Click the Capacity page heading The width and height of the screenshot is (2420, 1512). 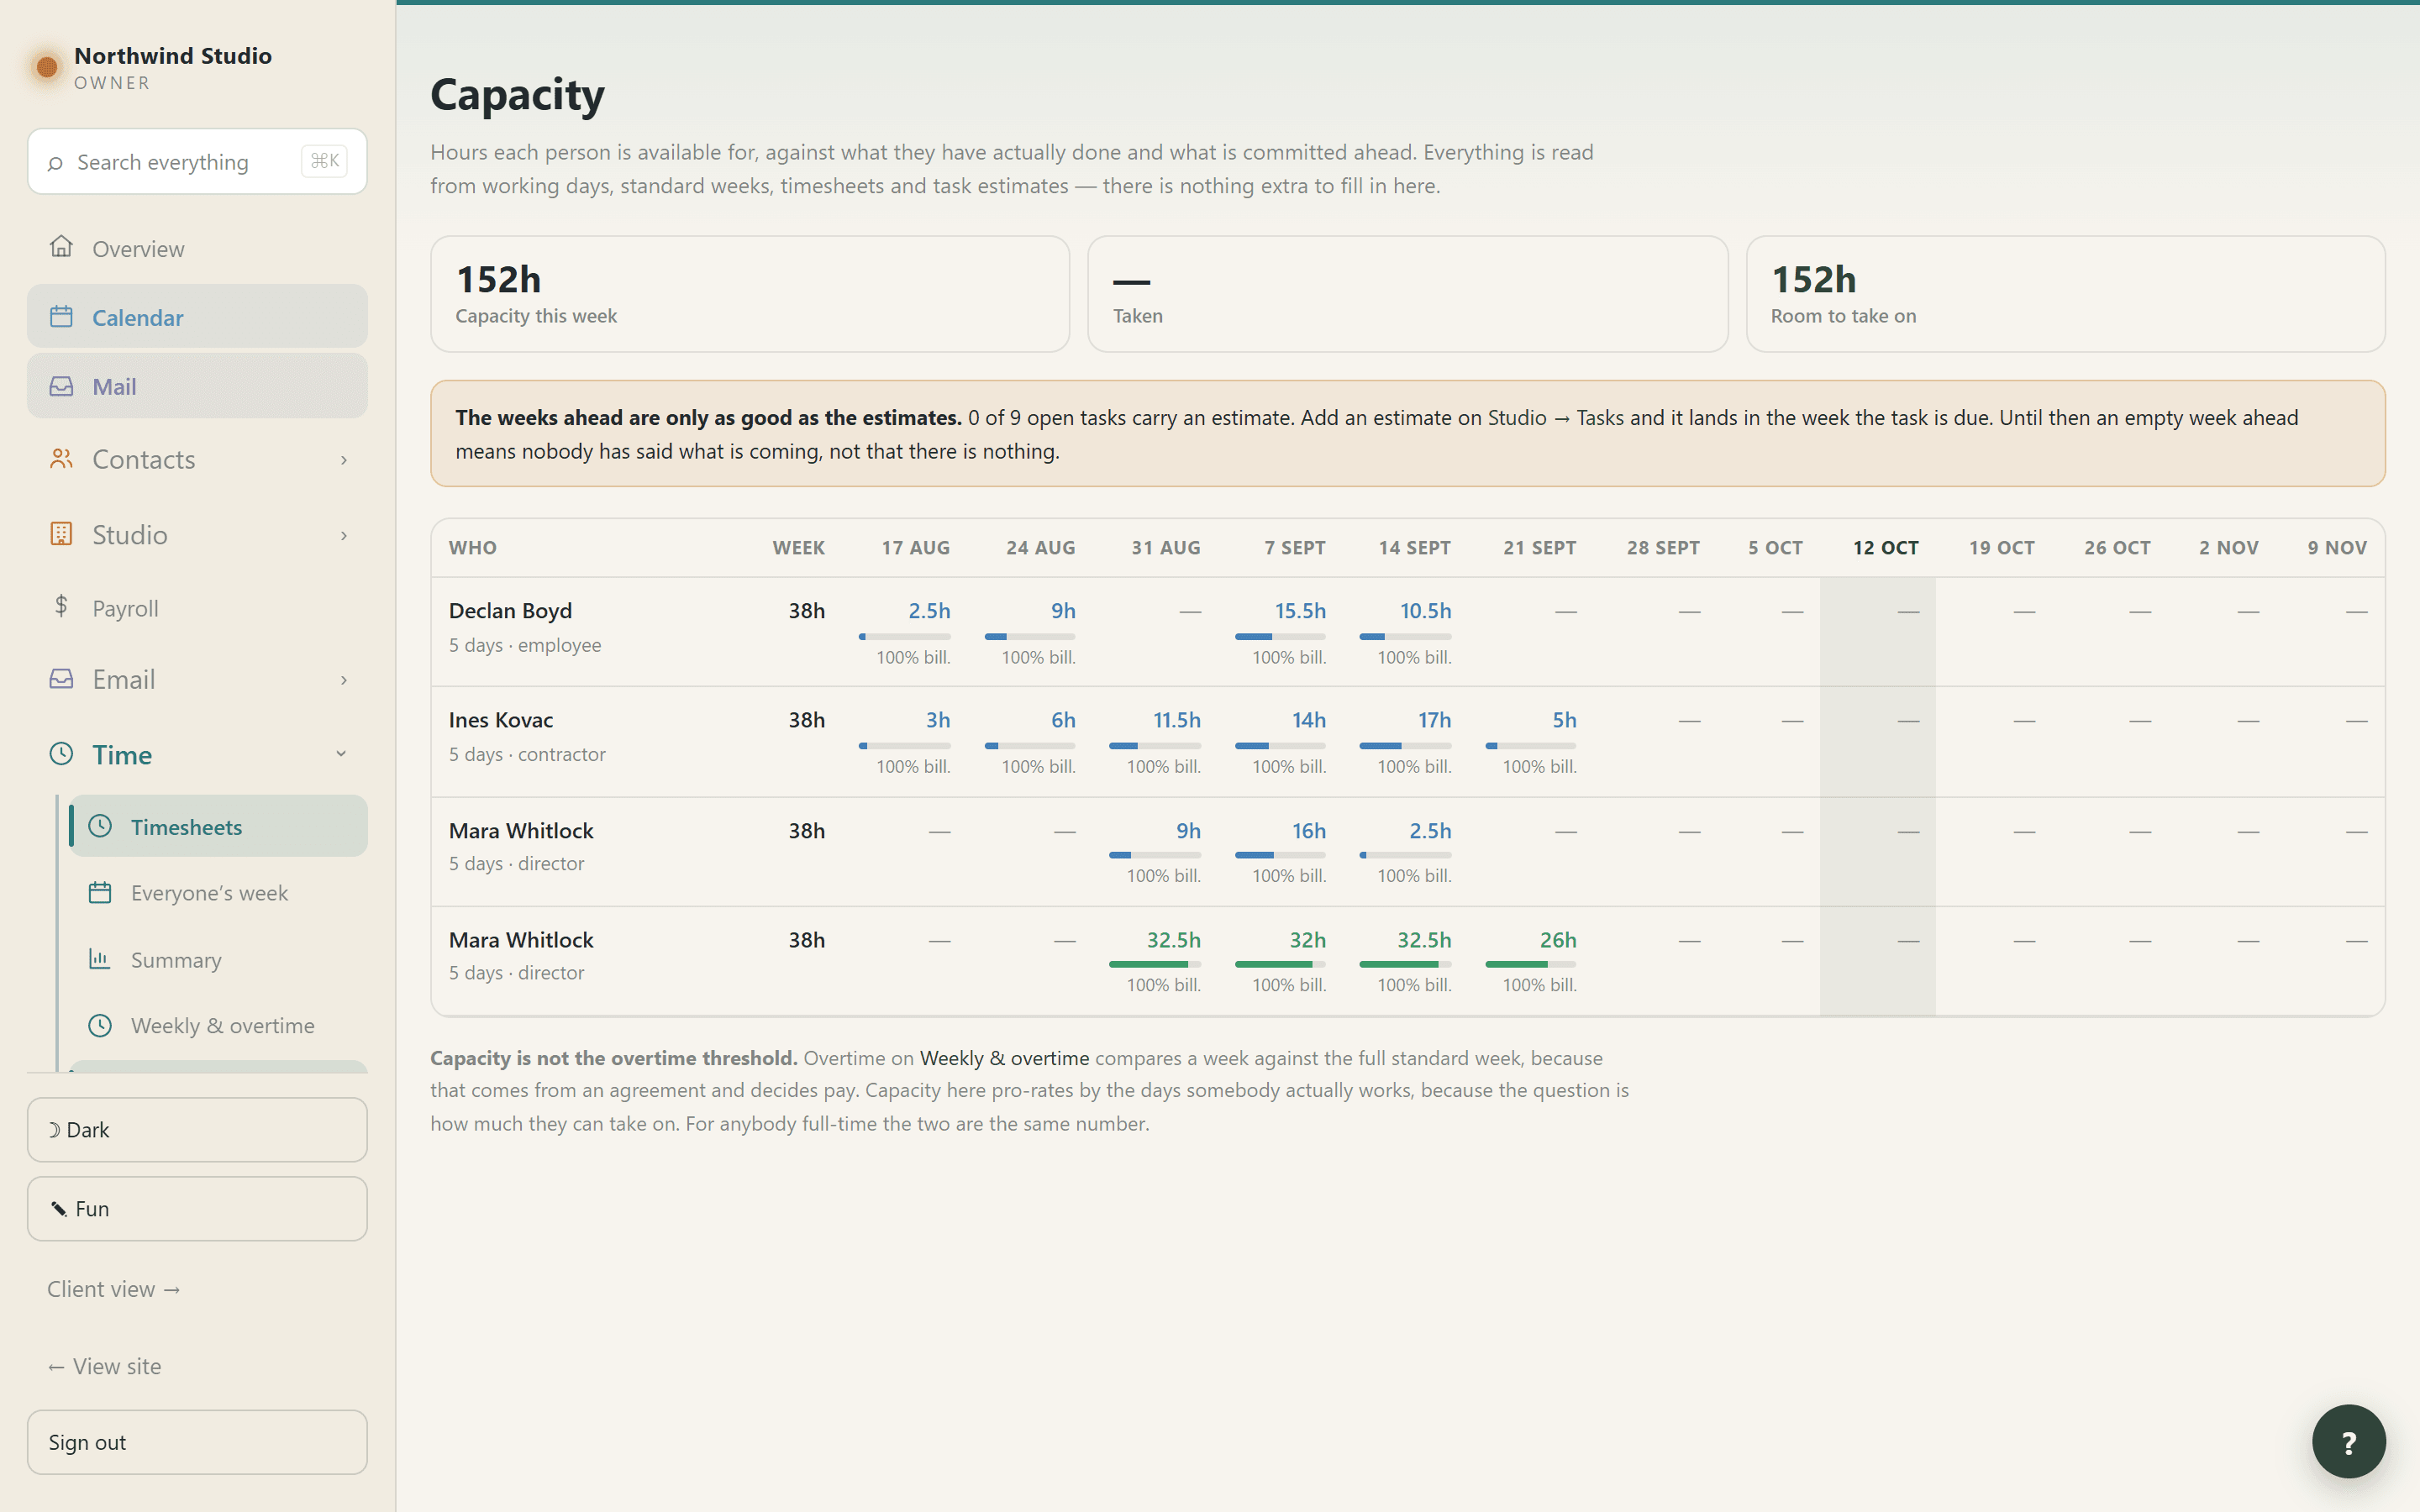517,95
